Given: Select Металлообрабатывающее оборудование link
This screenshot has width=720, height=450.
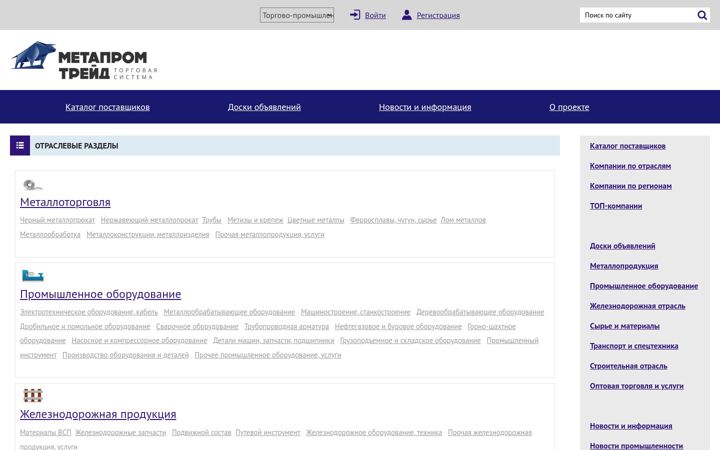Looking at the screenshot, I should point(229,312).
